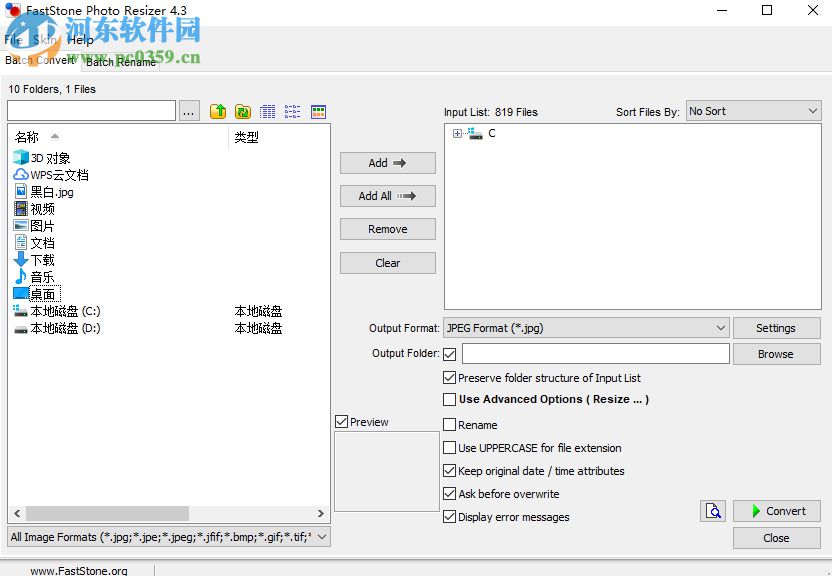Enable the Rename checkbox
This screenshot has height=576, width=832.
click(x=449, y=425)
